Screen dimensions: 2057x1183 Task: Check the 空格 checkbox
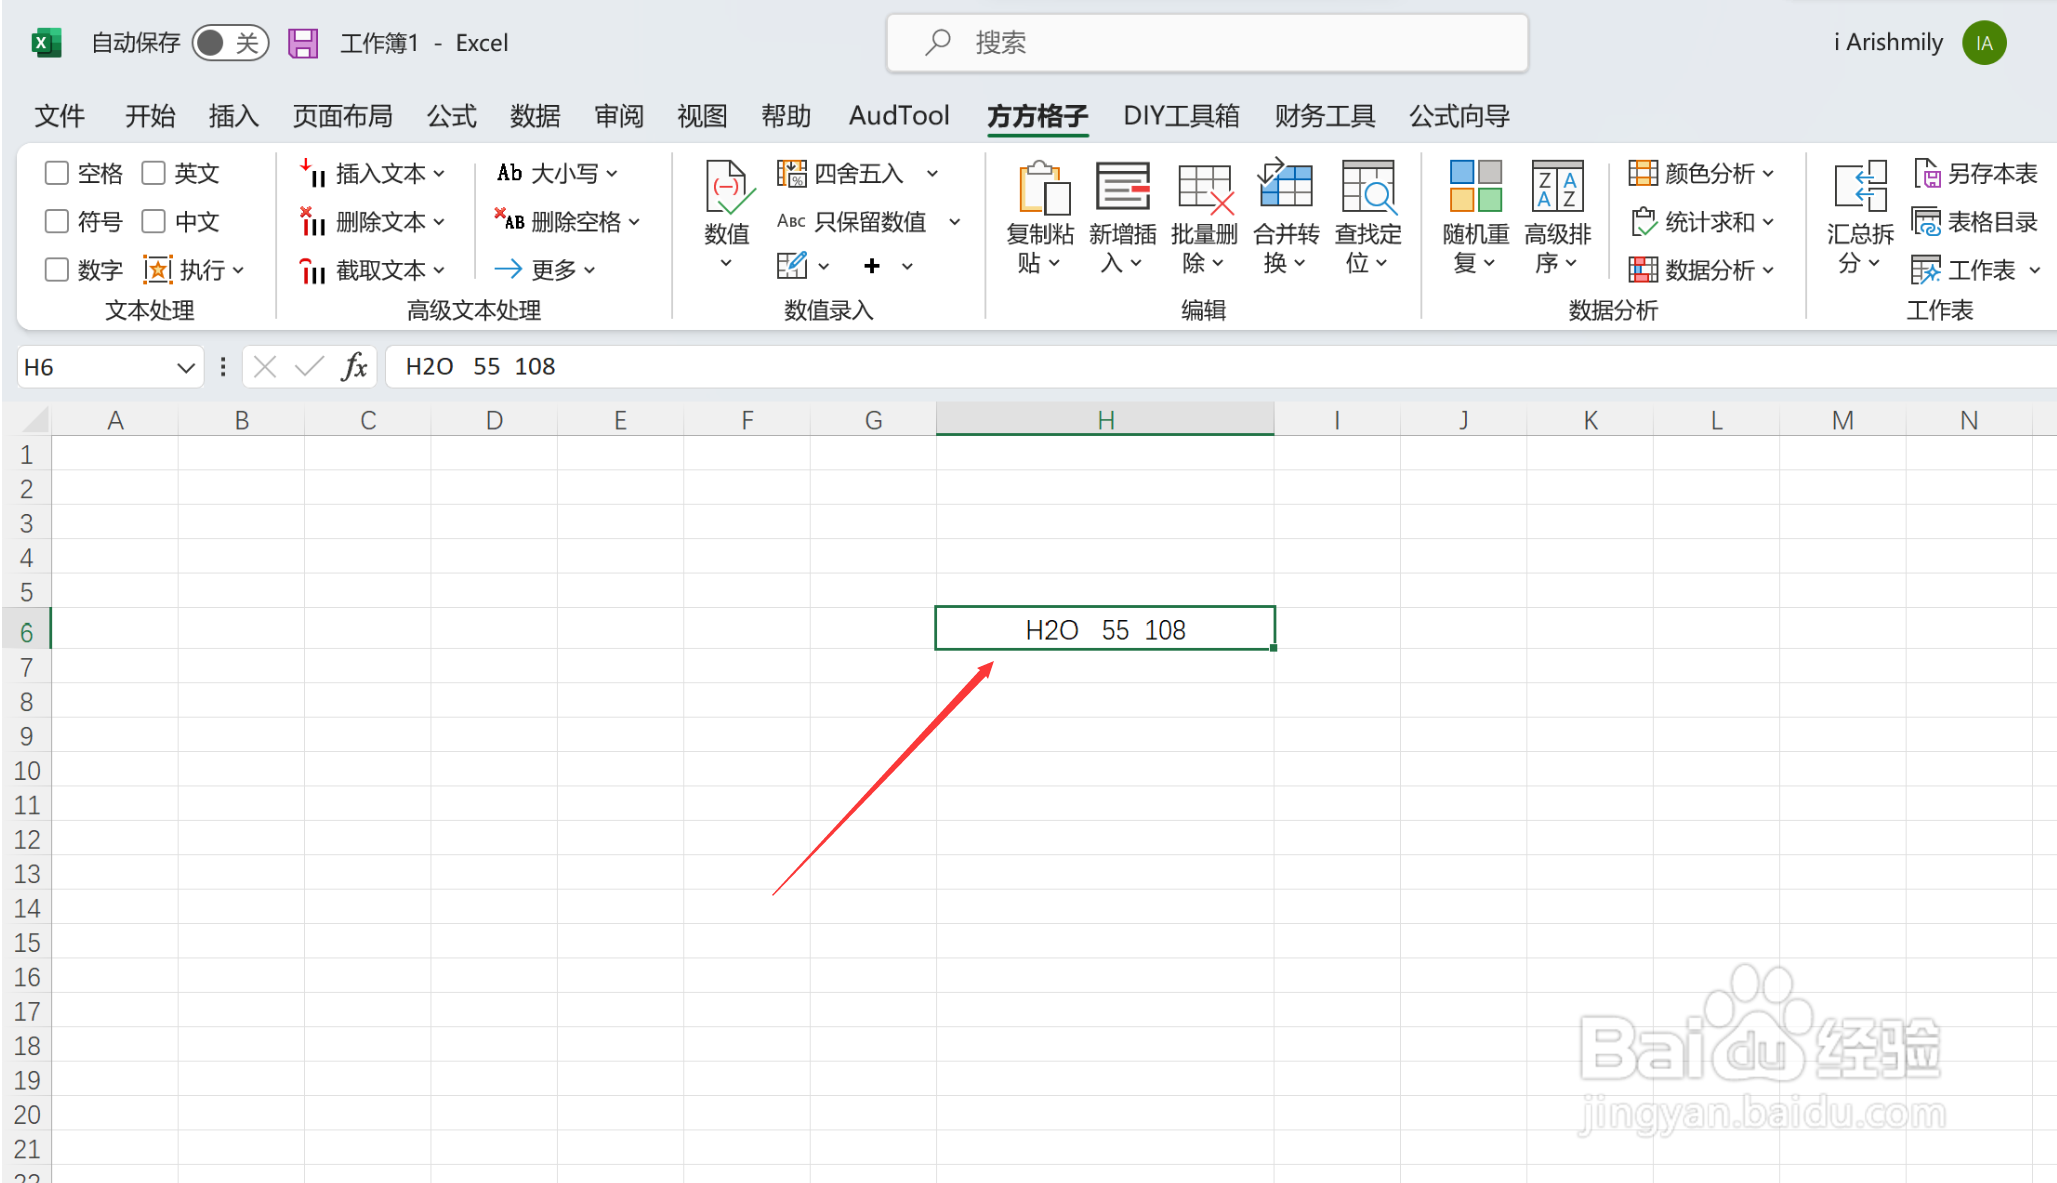[x=57, y=173]
